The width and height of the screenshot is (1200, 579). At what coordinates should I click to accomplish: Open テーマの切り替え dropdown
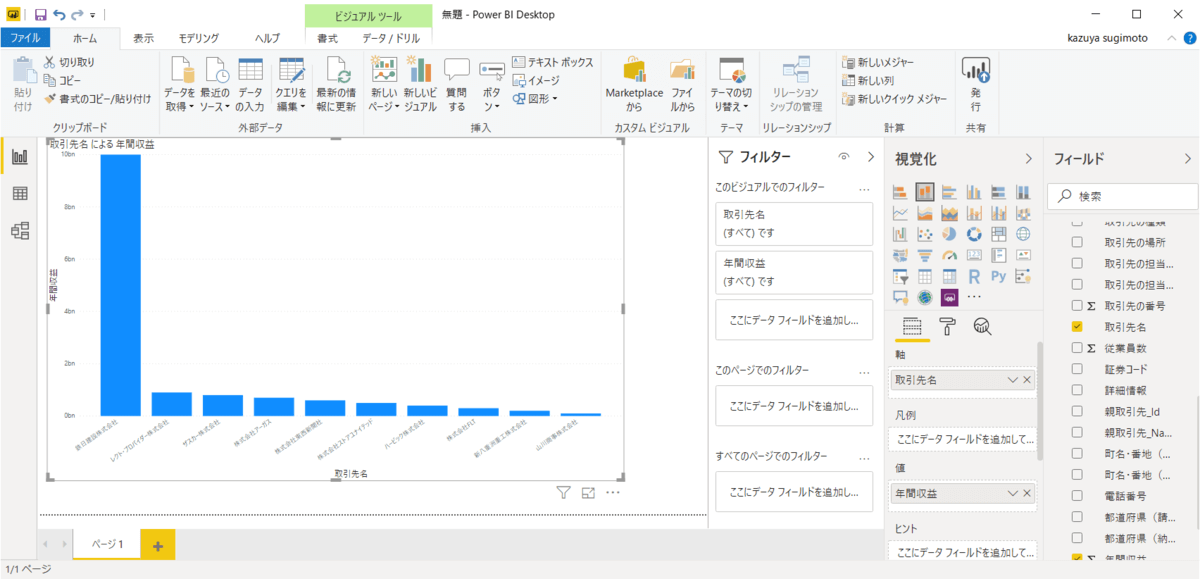733,84
